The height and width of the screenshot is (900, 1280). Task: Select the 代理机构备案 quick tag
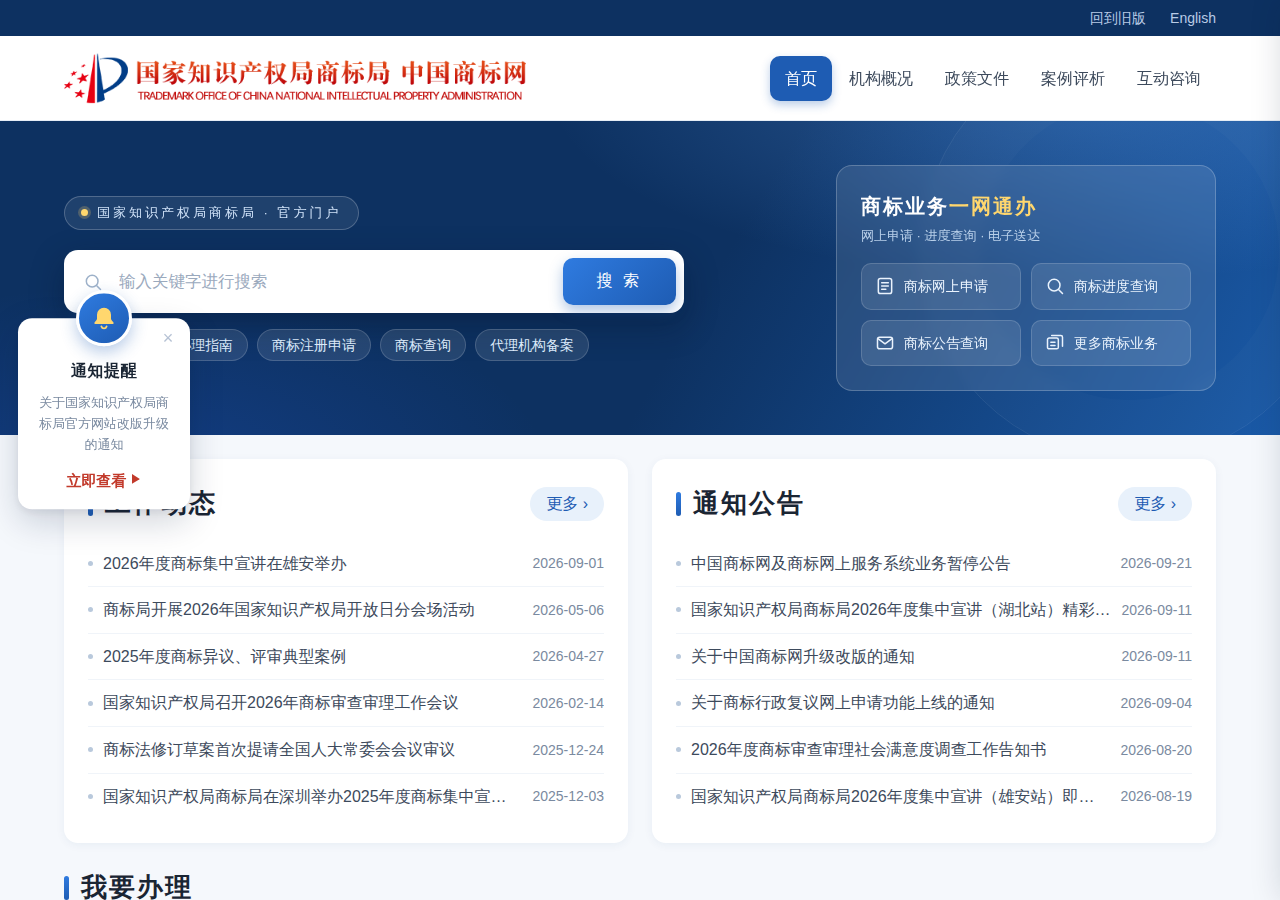point(532,345)
